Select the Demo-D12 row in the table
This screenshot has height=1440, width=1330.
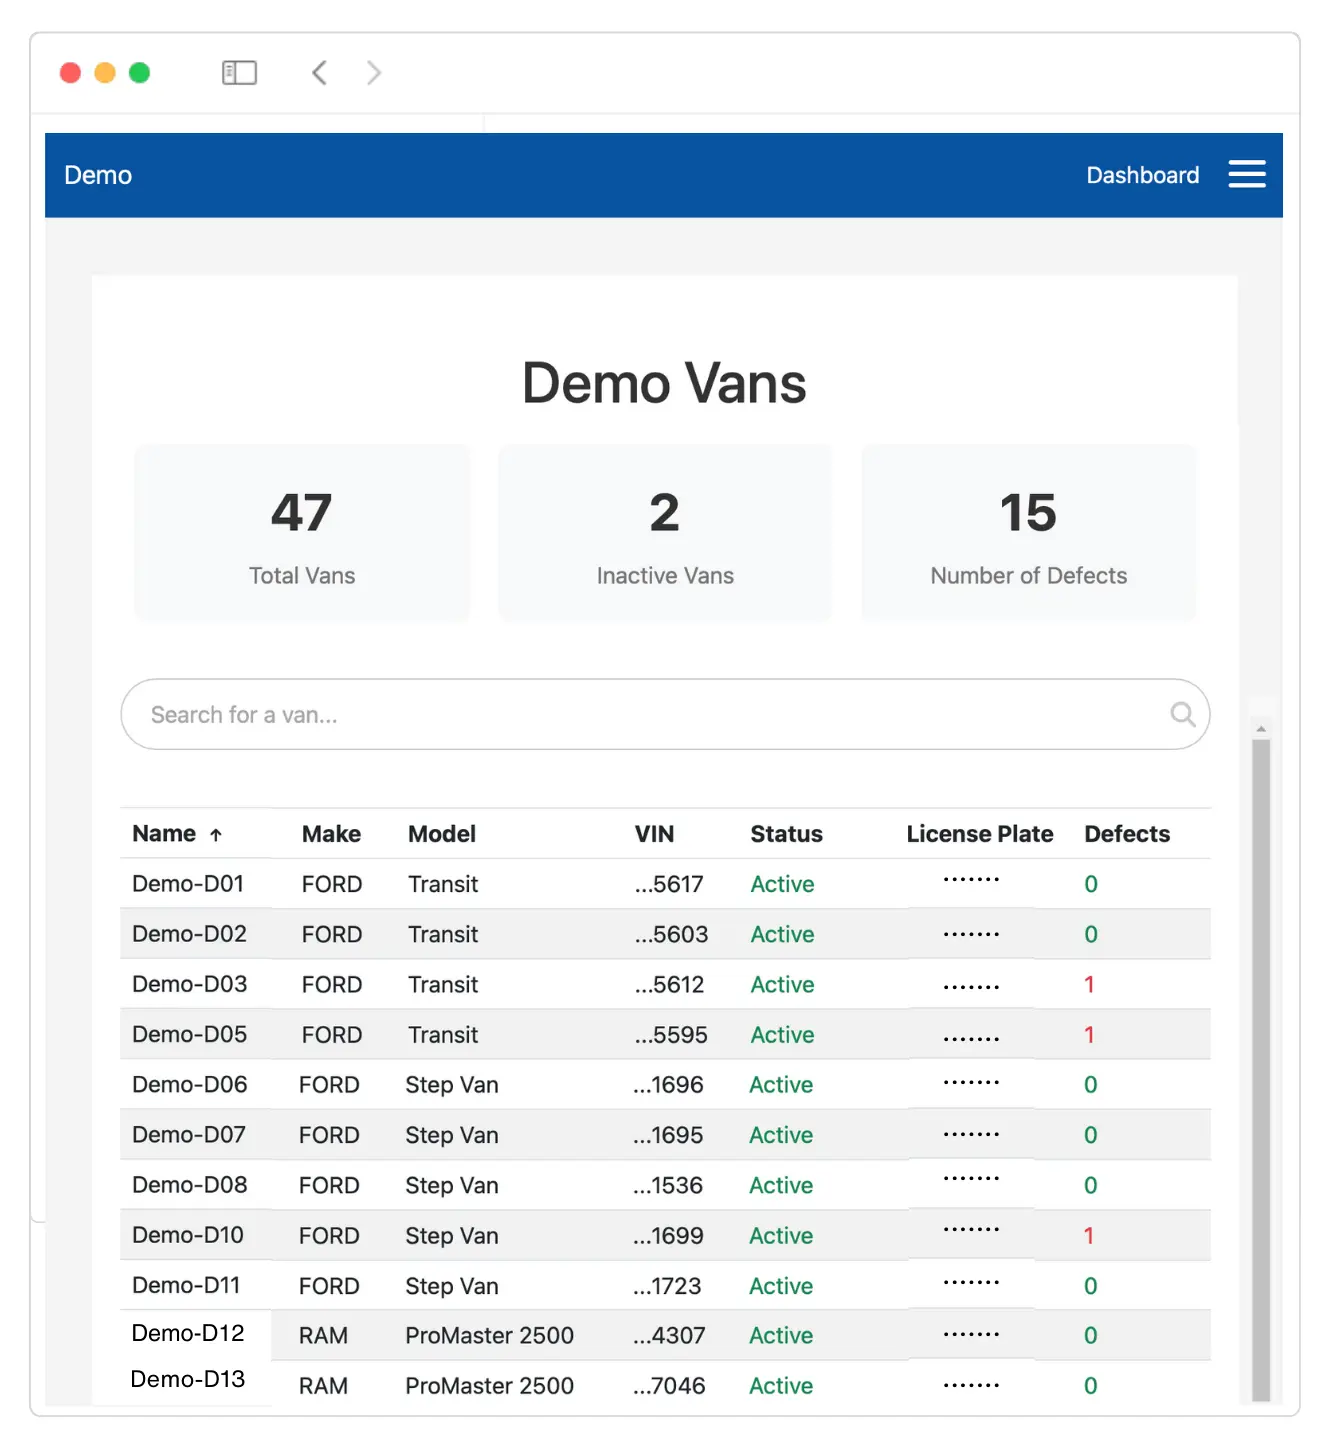188,1334
